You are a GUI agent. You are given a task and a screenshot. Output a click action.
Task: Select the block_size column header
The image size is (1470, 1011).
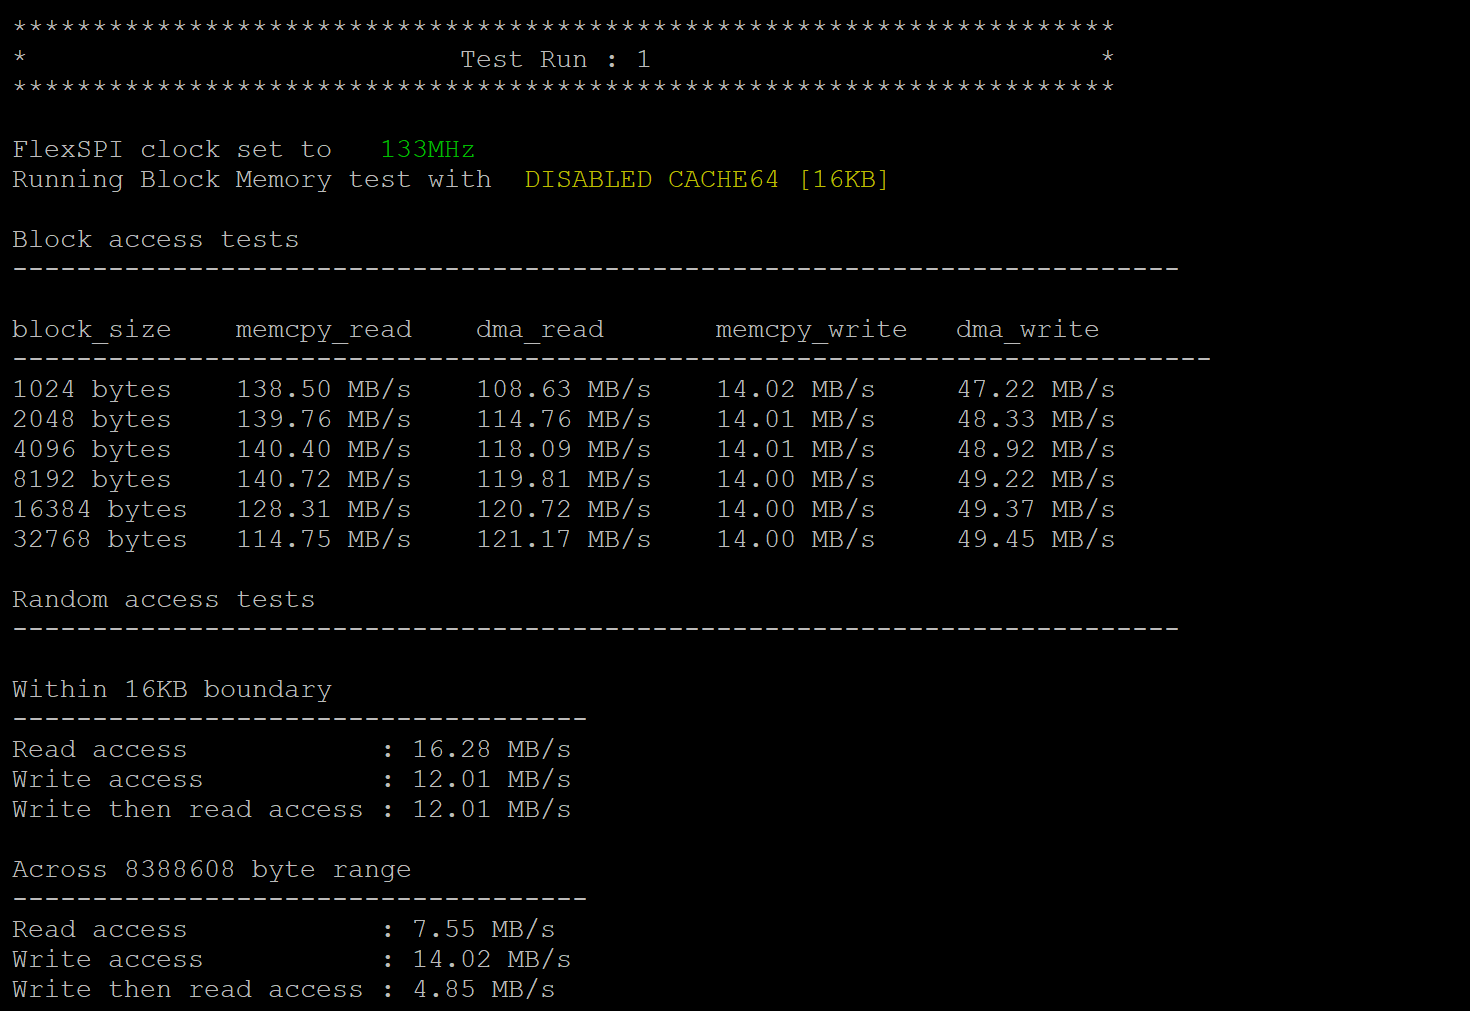pyautogui.click(x=91, y=328)
